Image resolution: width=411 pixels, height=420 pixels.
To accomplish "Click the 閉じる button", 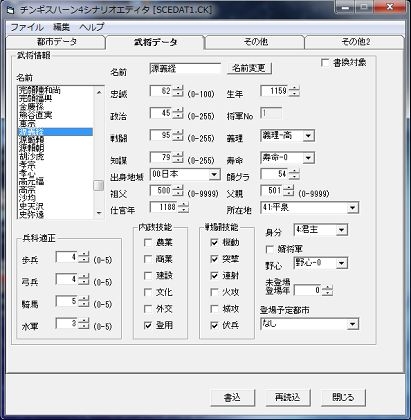I will click(x=343, y=397).
